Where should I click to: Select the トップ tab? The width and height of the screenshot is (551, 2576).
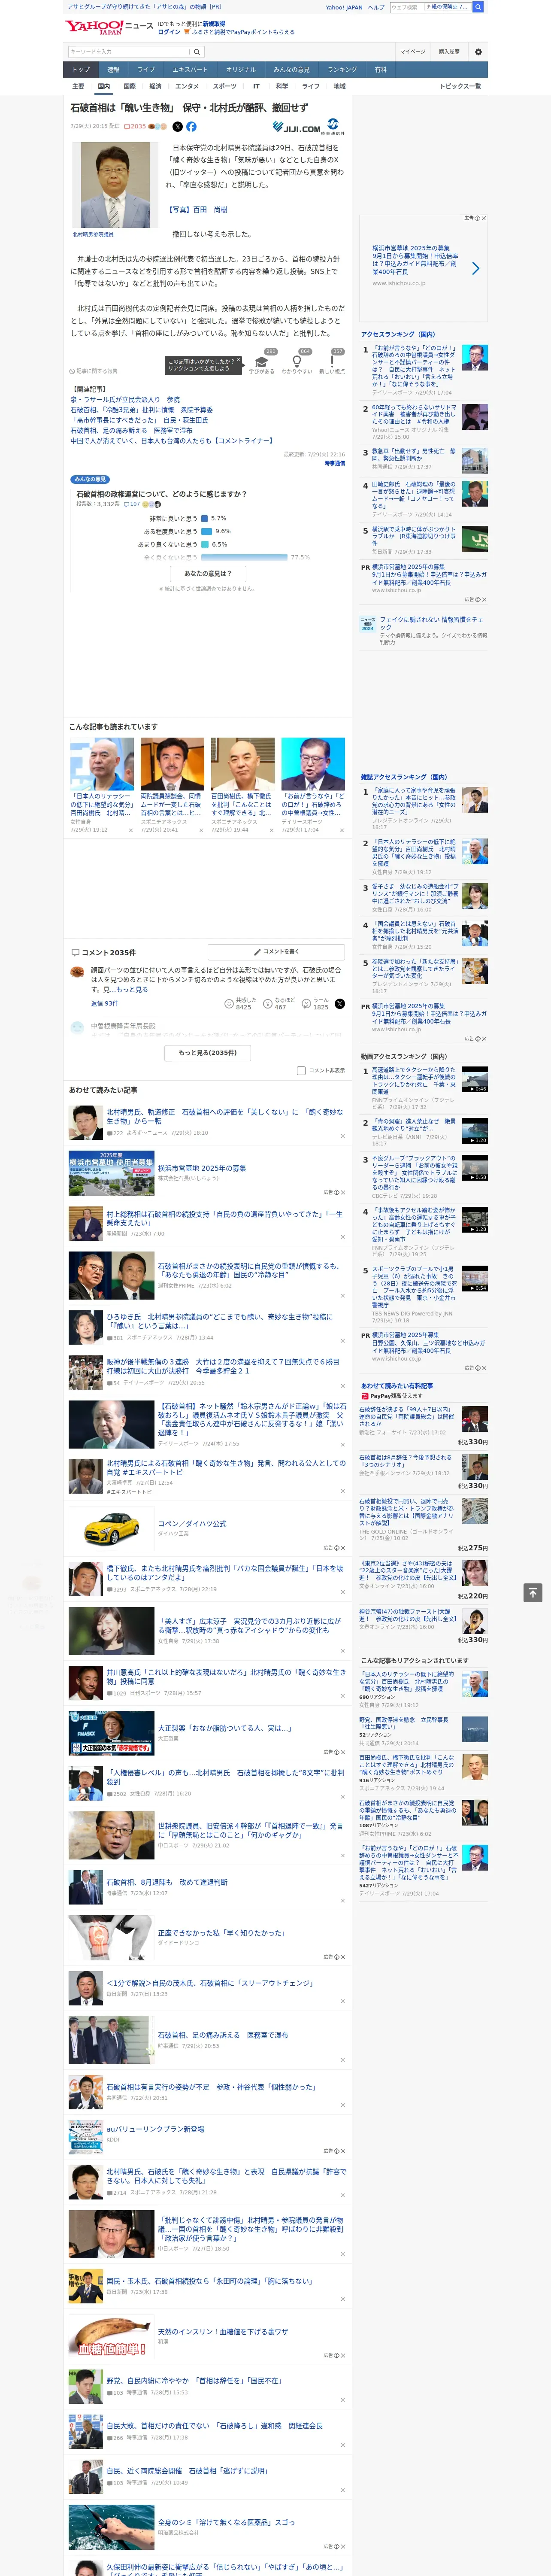[81, 70]
